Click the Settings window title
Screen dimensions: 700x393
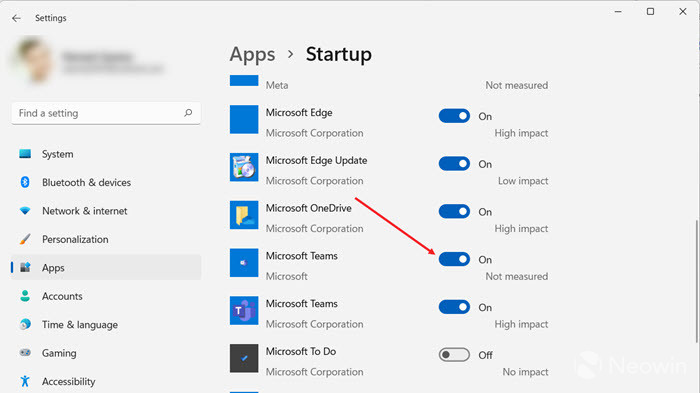click(x=50, y=18)
